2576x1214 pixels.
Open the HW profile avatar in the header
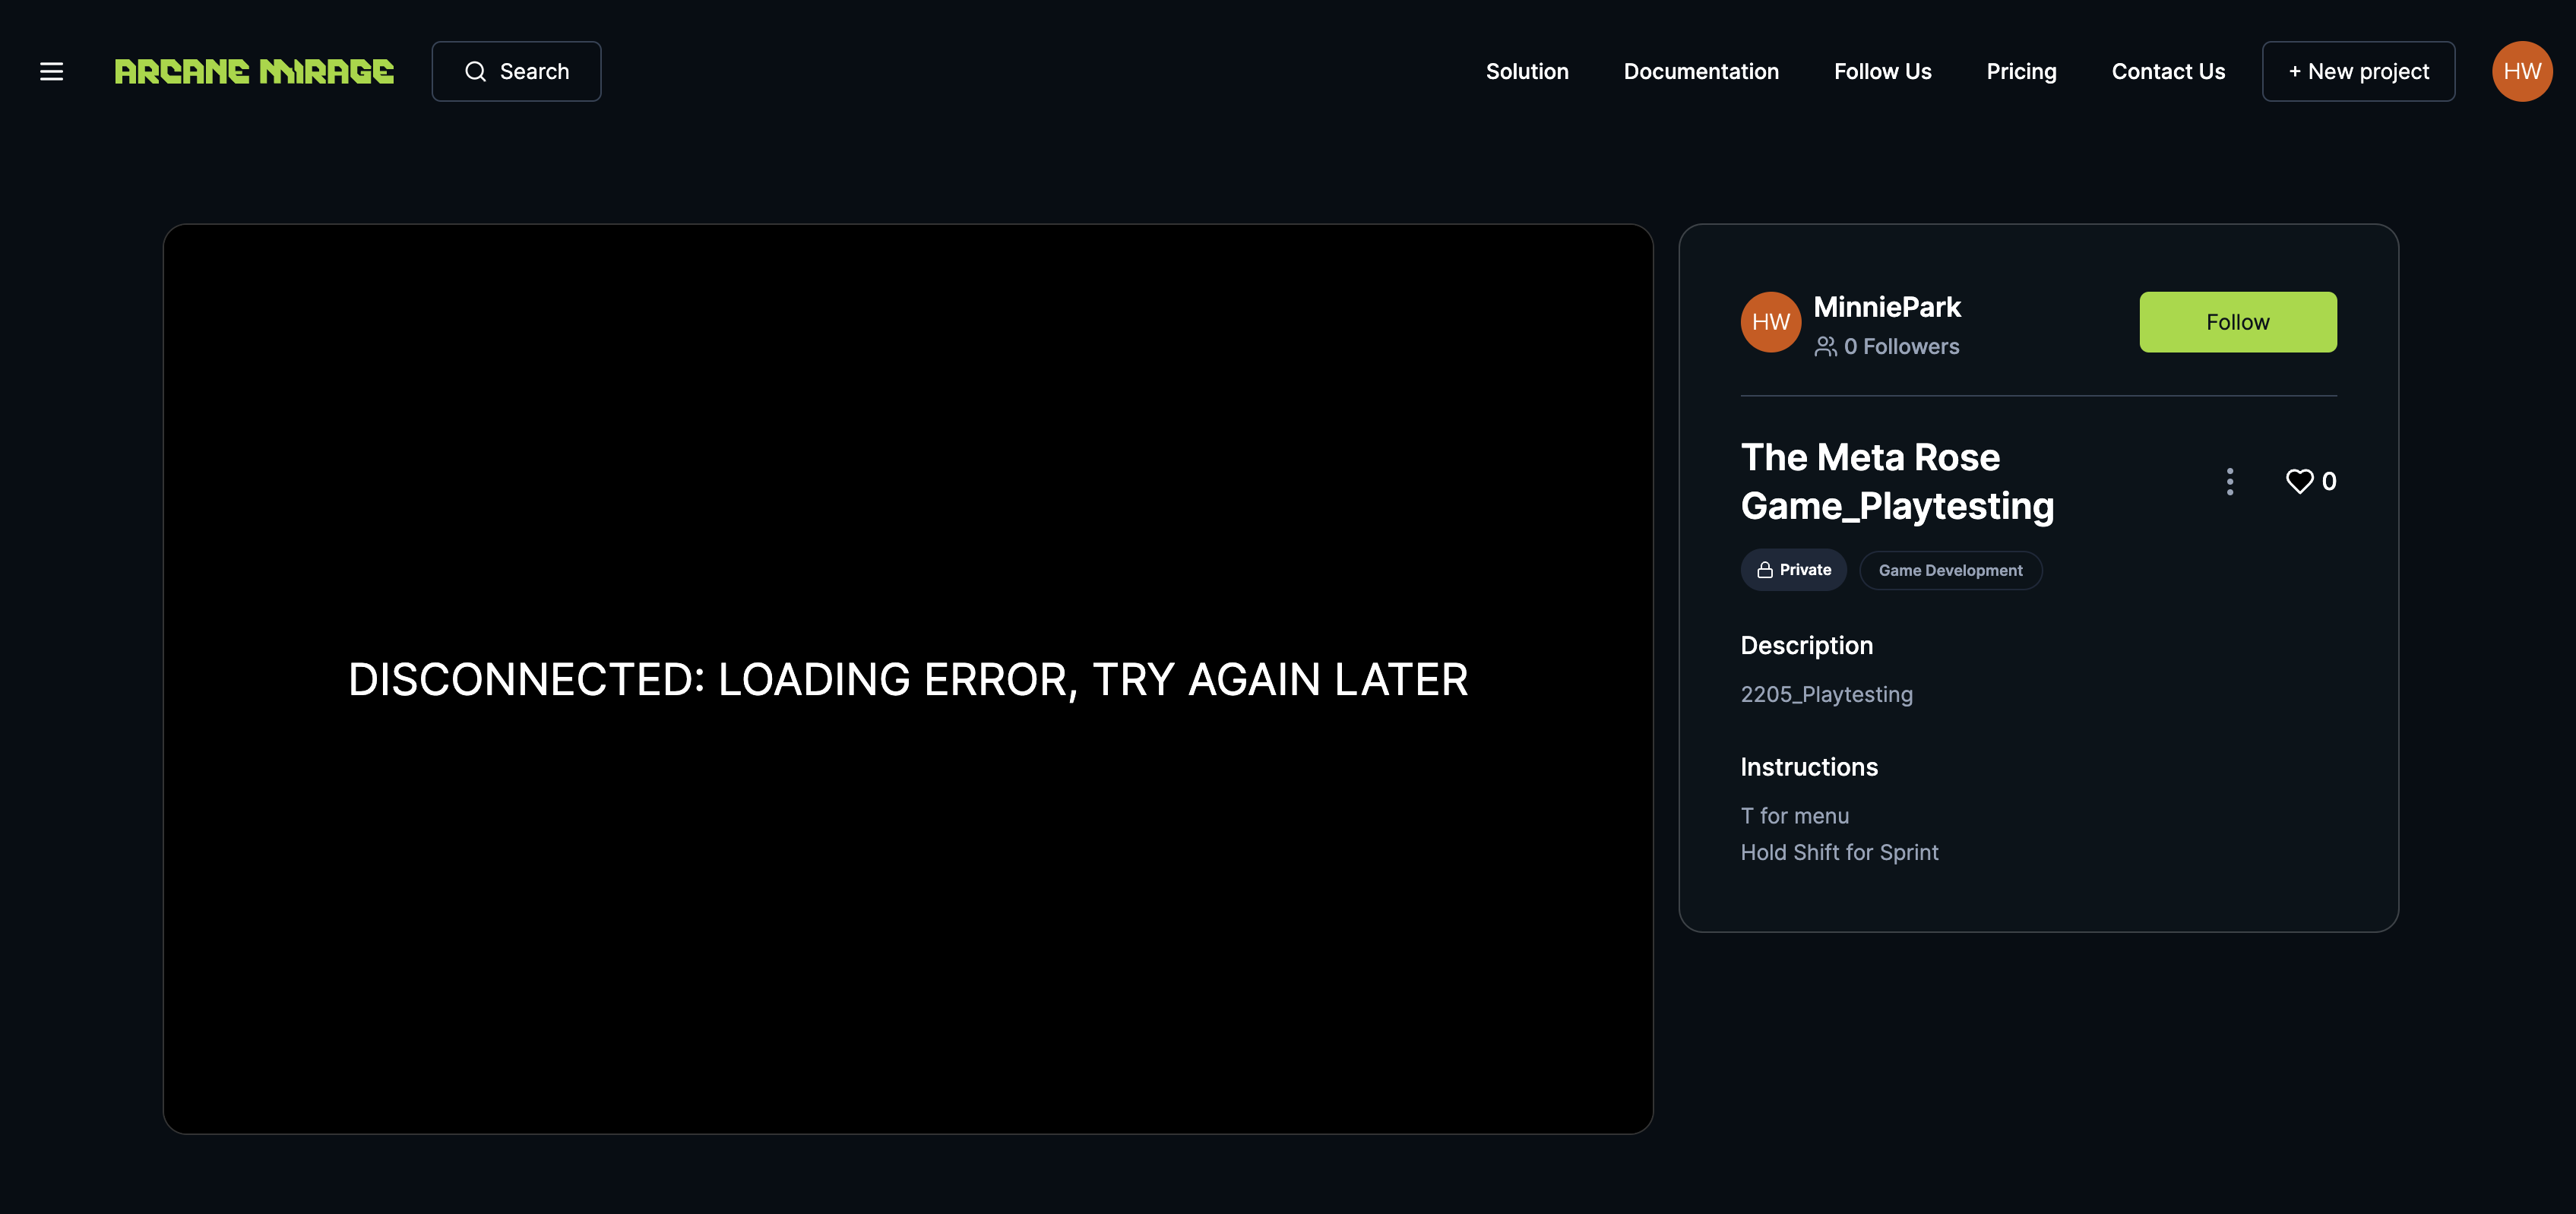tap(2522, 71)
